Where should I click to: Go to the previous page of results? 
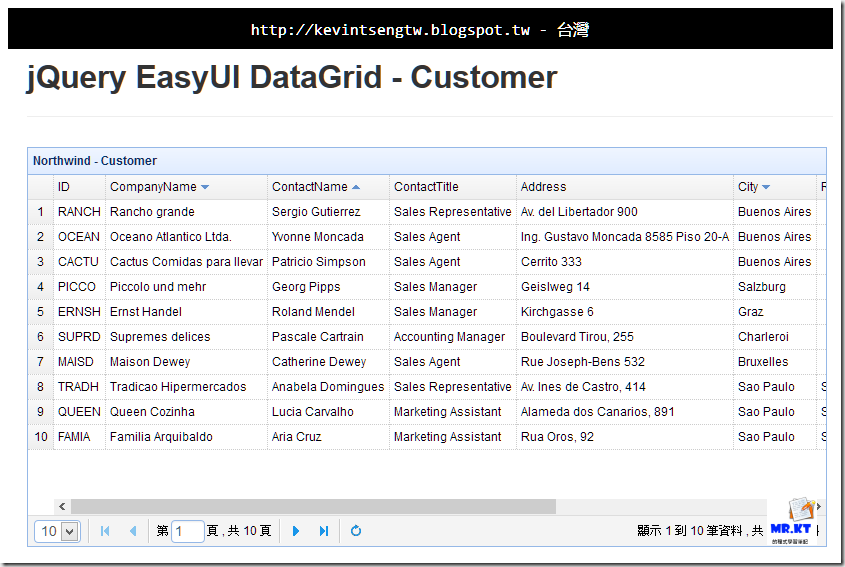tap(133, 531)
